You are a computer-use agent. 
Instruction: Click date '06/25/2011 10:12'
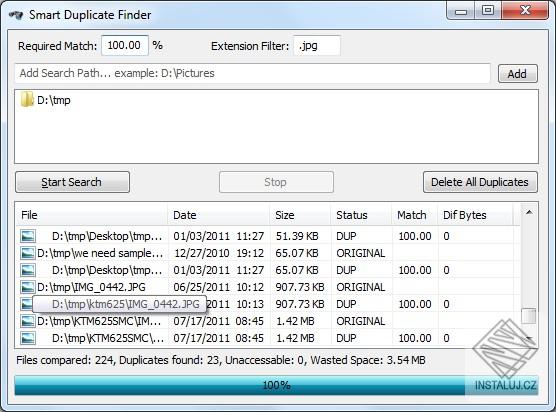(x=219, y=287)
